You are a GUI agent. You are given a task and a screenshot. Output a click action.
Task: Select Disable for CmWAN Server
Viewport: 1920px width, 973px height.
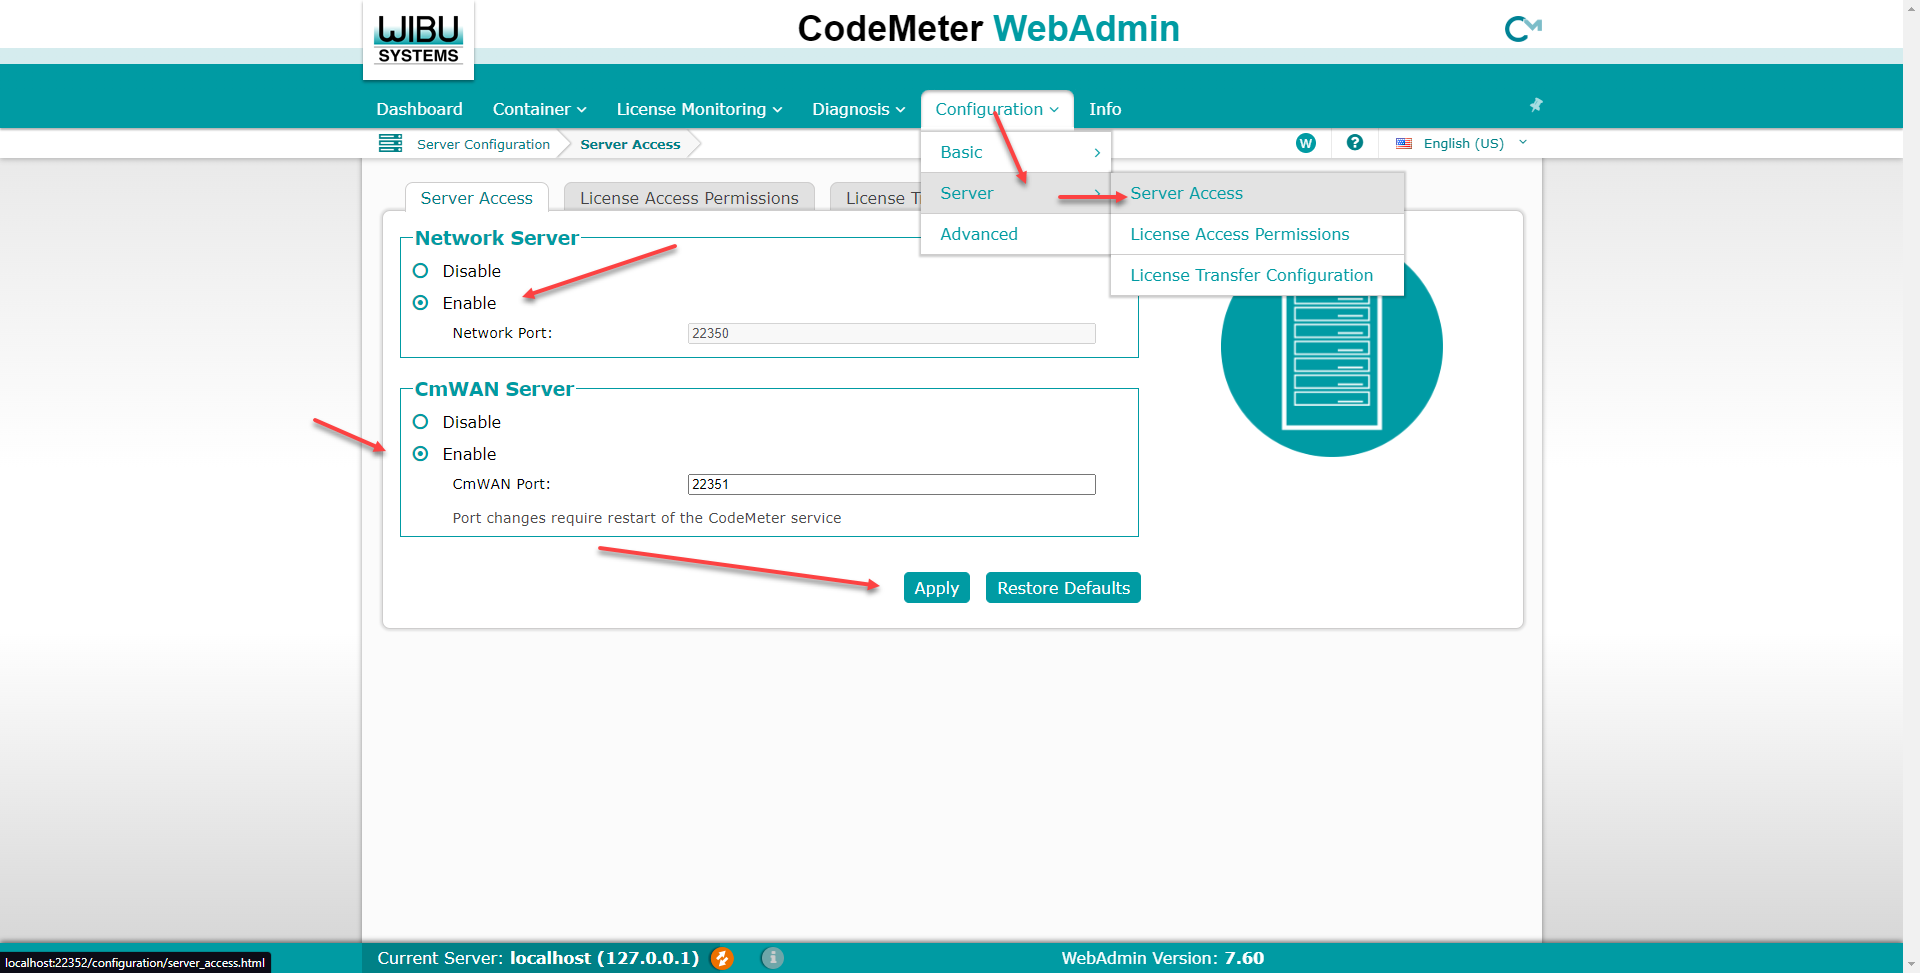421,422
